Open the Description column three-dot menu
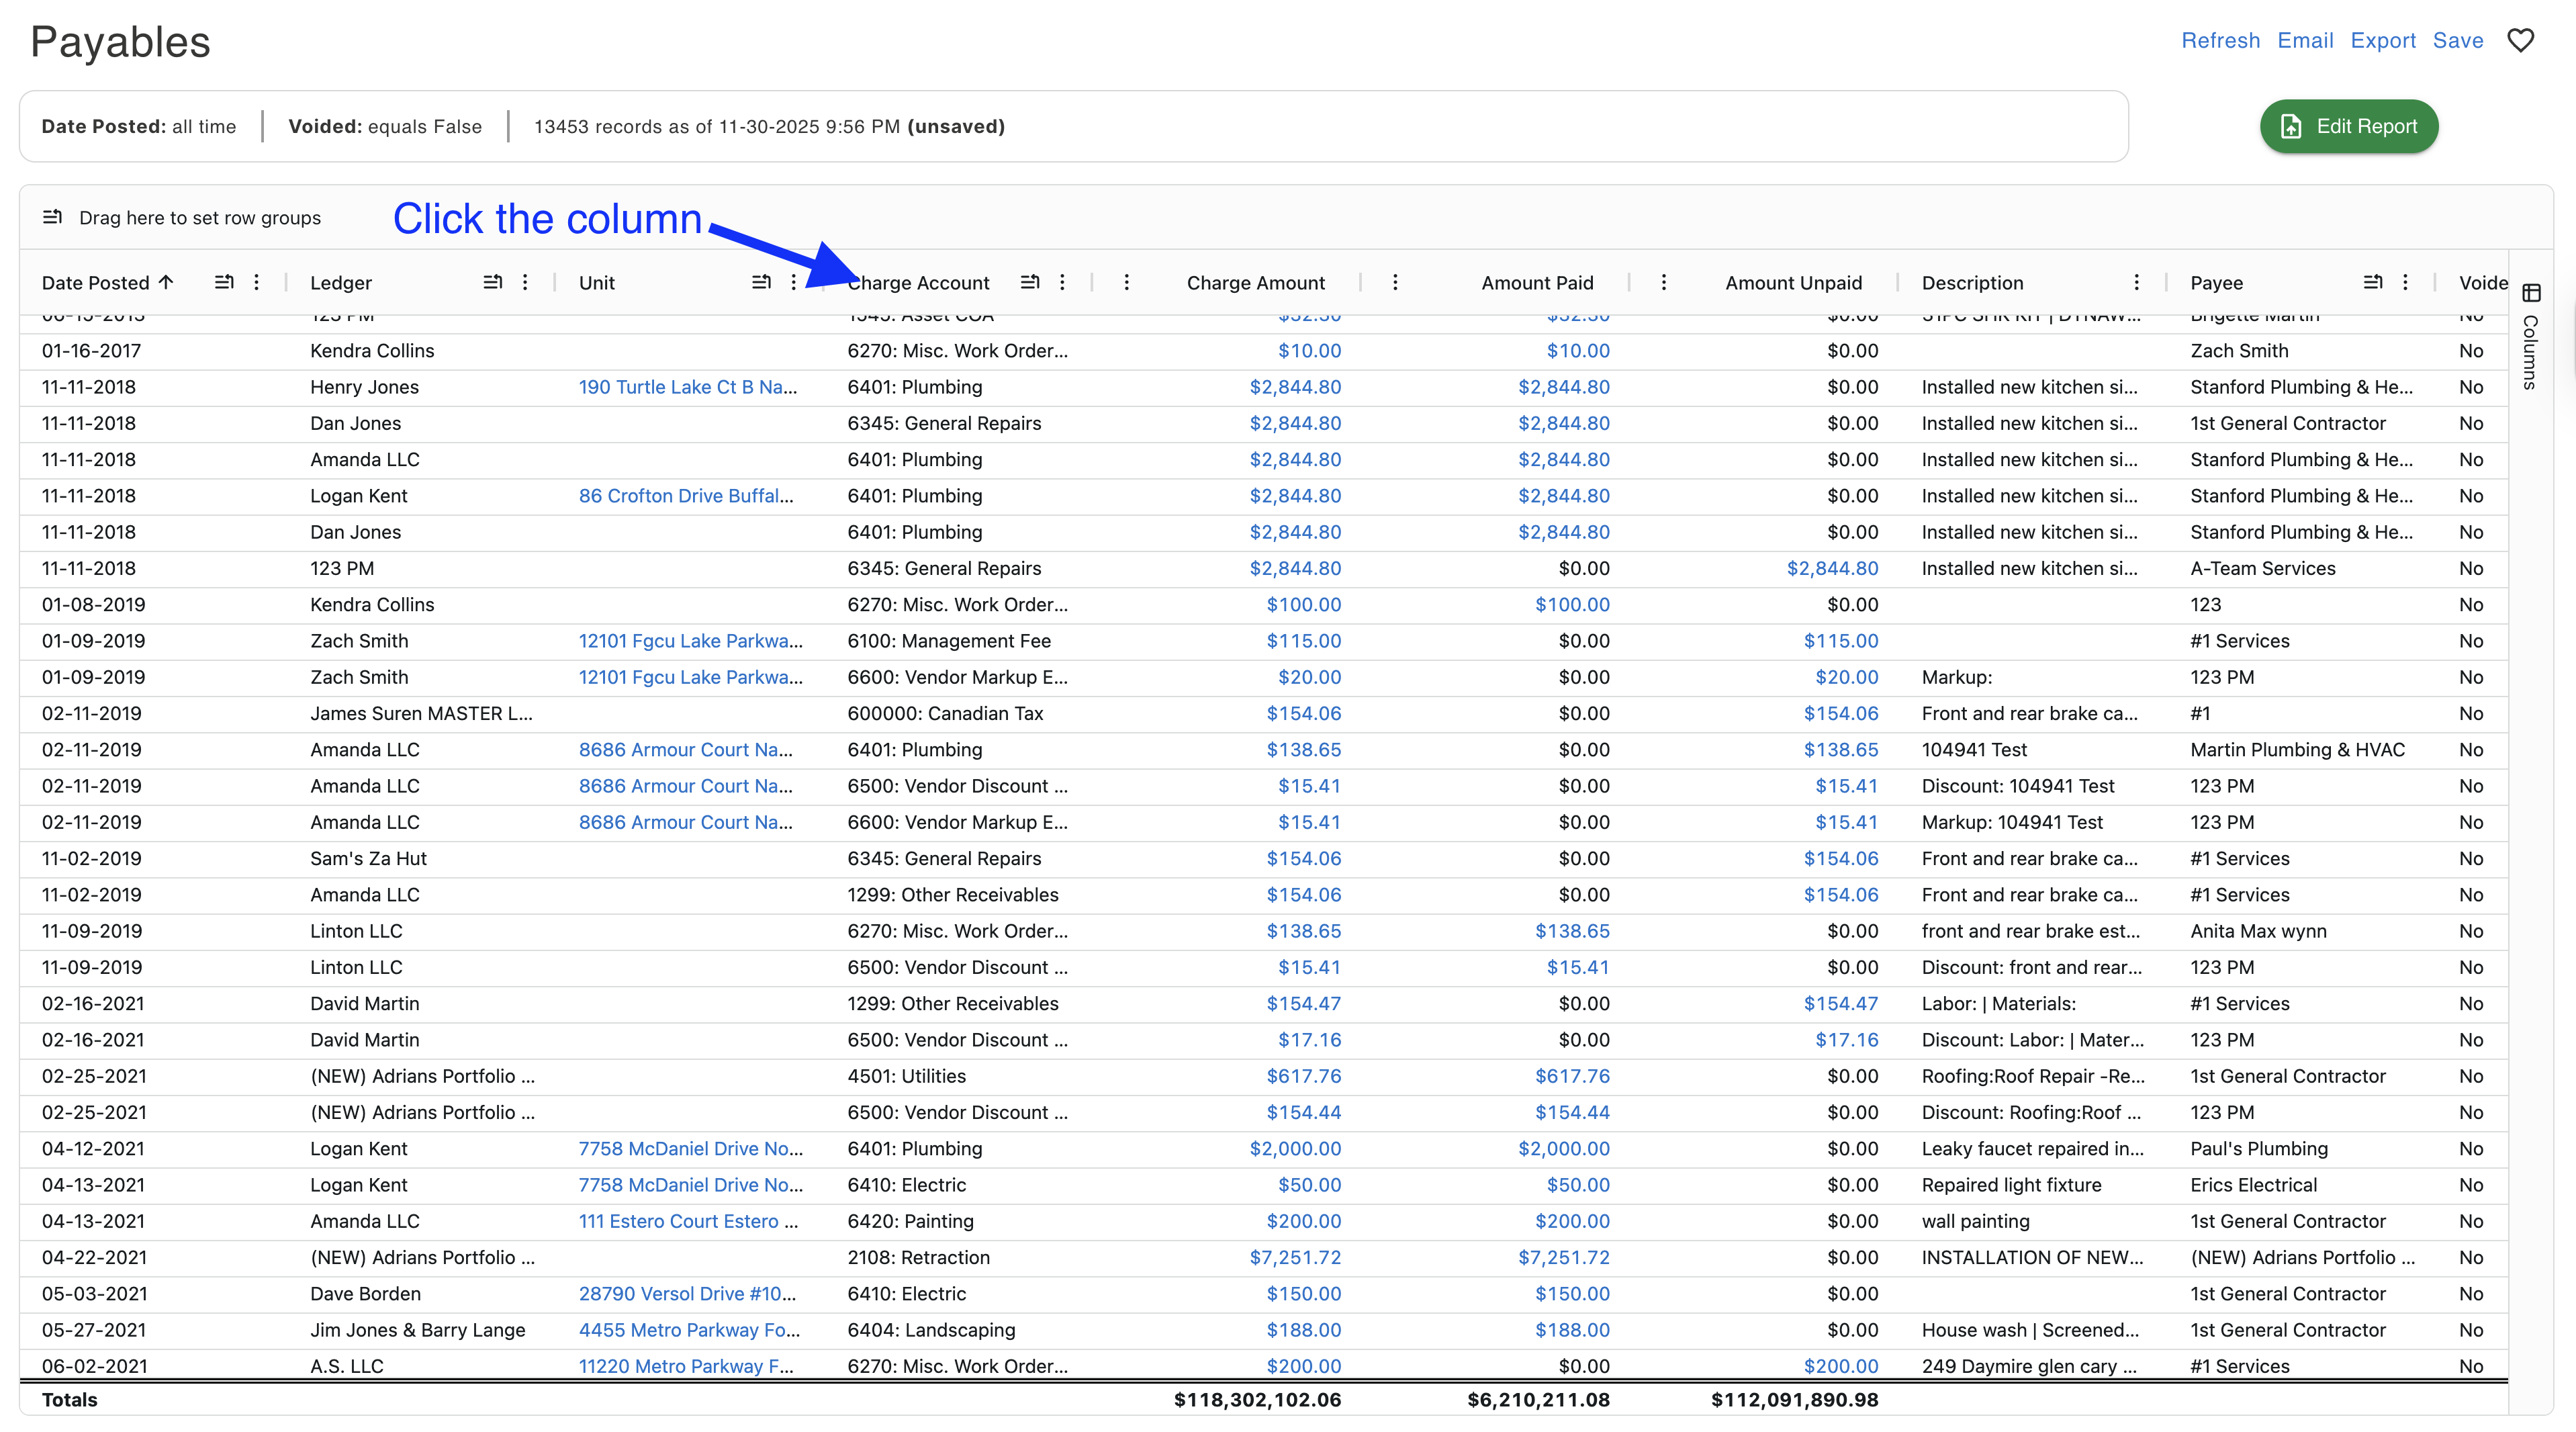2576x1432 pixels. [2136, 282]
